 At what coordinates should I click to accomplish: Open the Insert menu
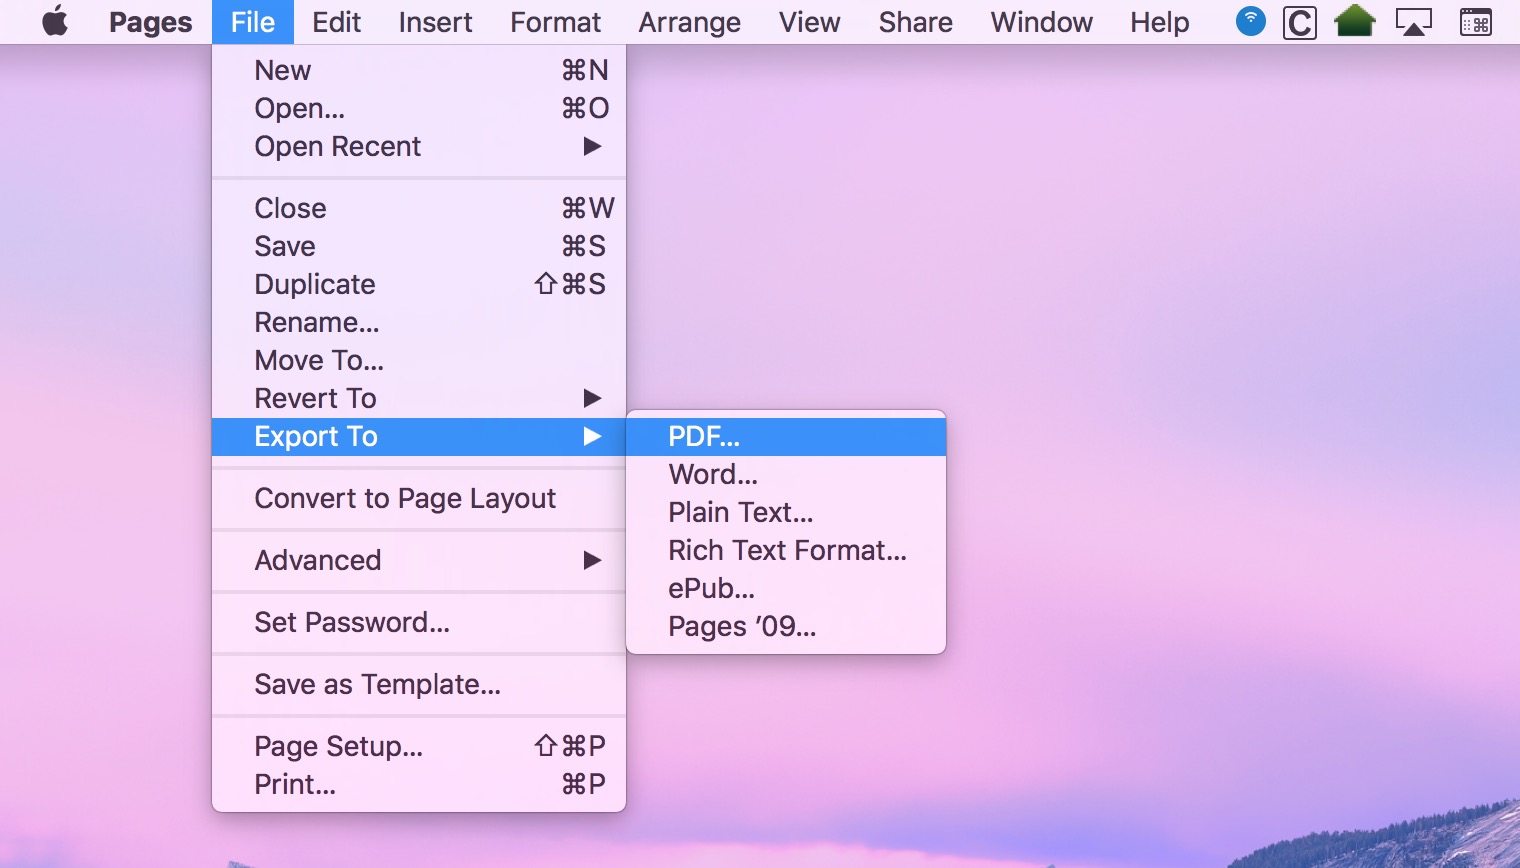[435, 22]
